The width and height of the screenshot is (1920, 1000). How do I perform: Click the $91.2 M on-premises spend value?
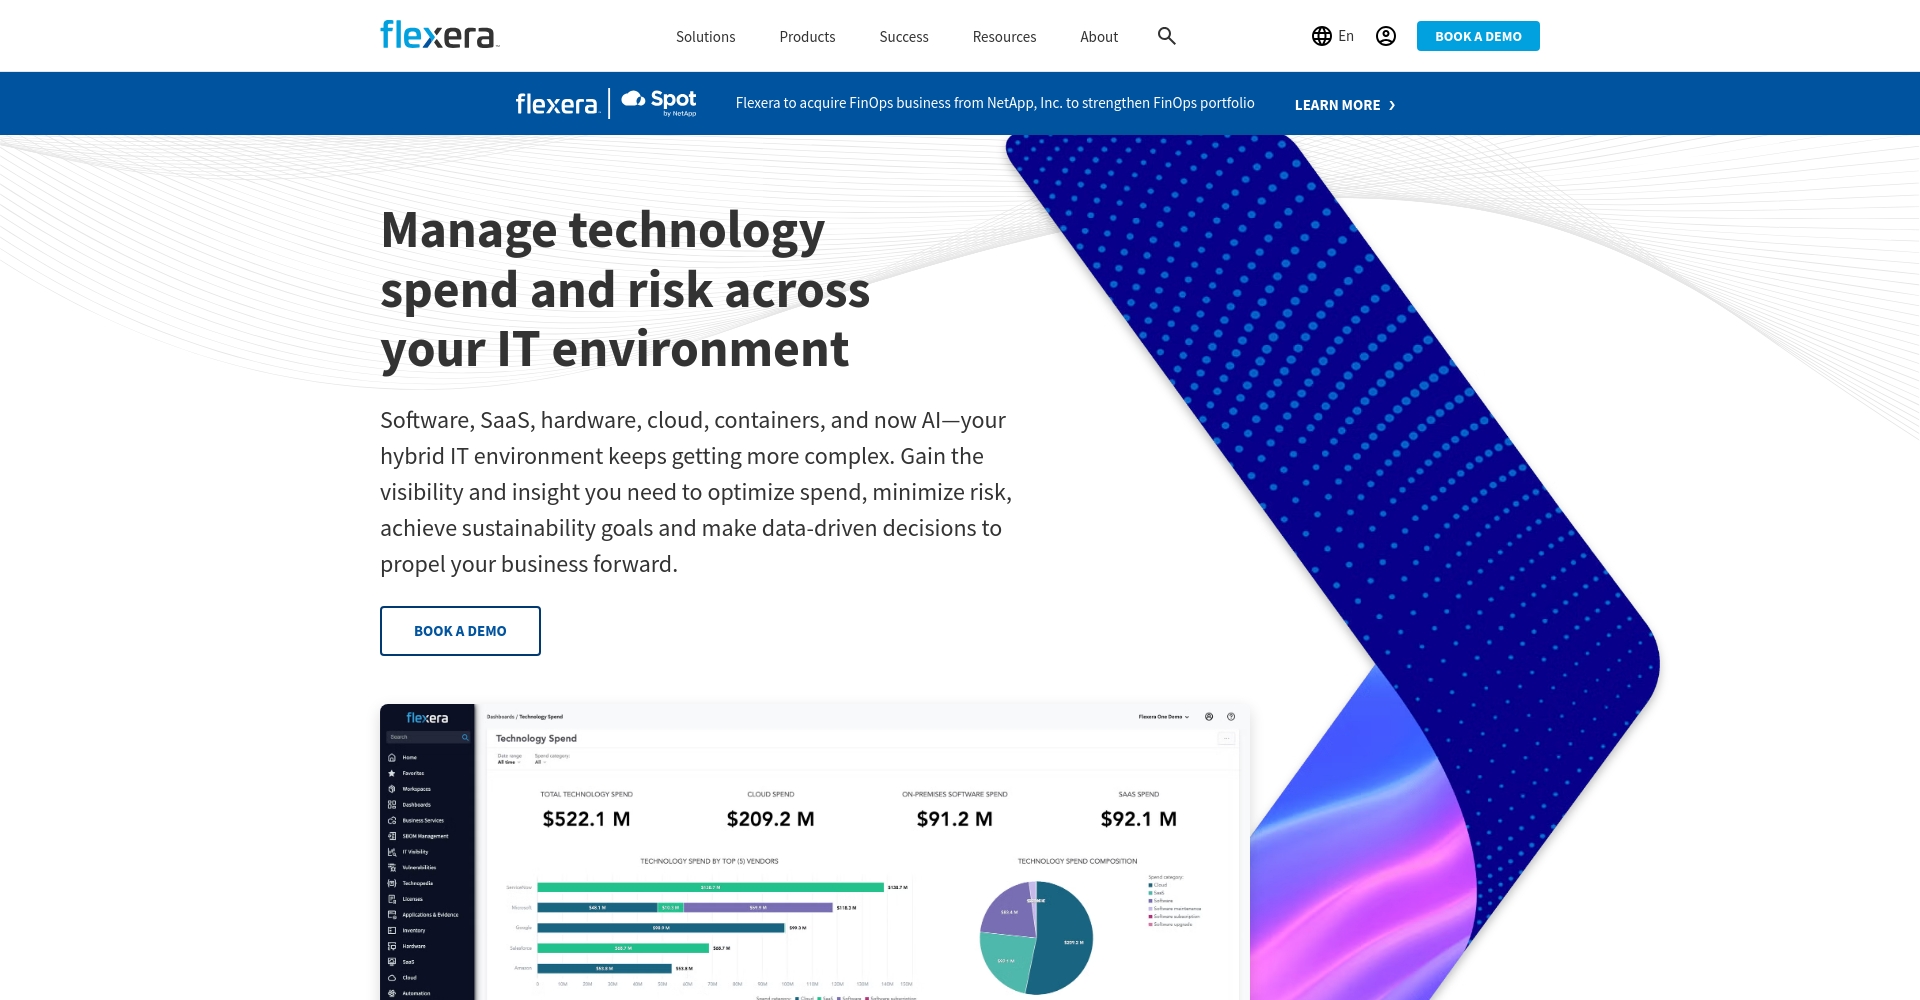point(954,819)
